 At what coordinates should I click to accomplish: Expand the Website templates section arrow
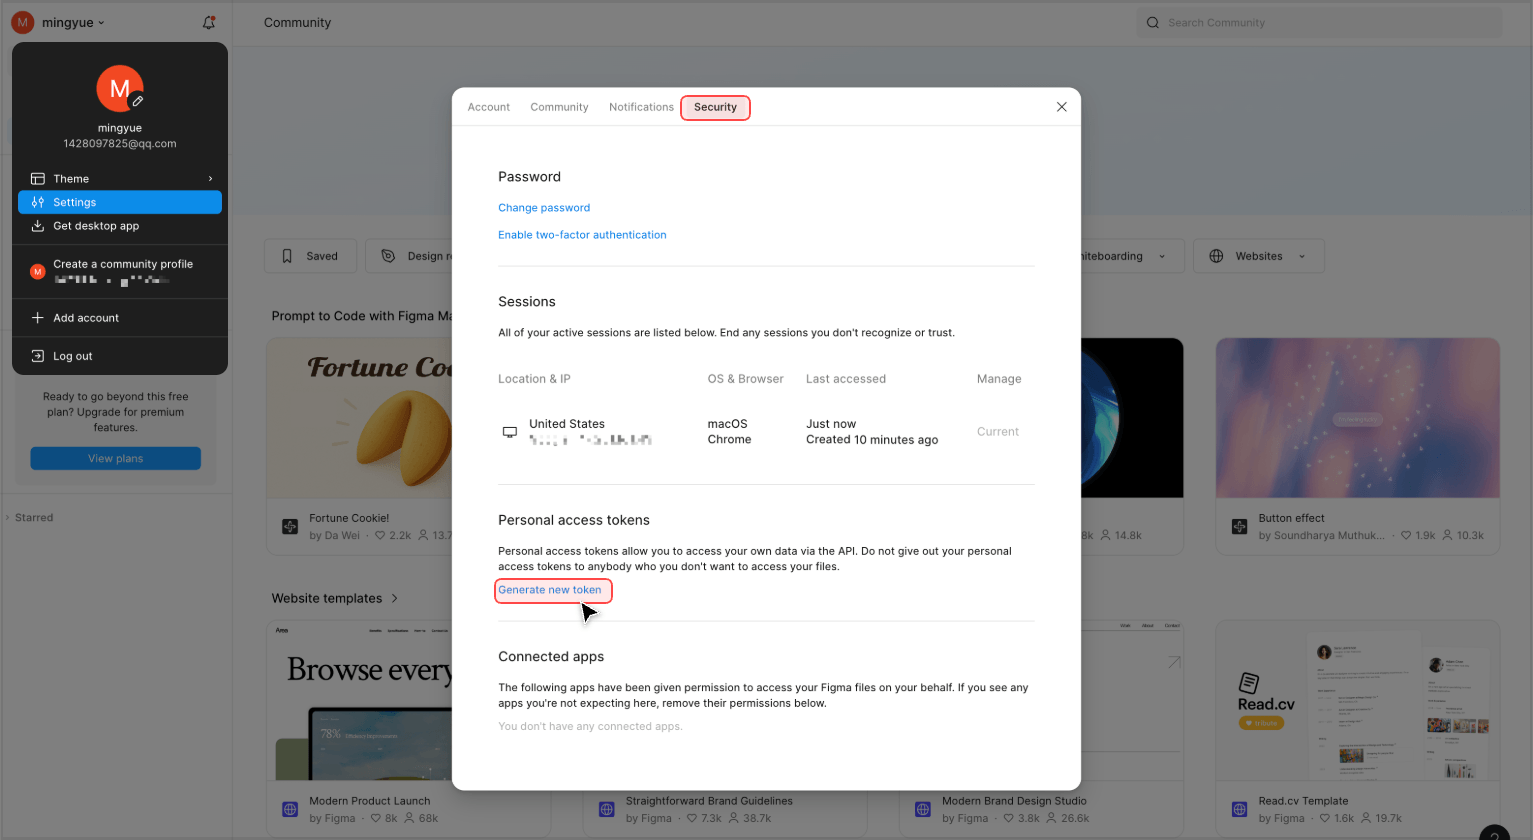point(395,598)
